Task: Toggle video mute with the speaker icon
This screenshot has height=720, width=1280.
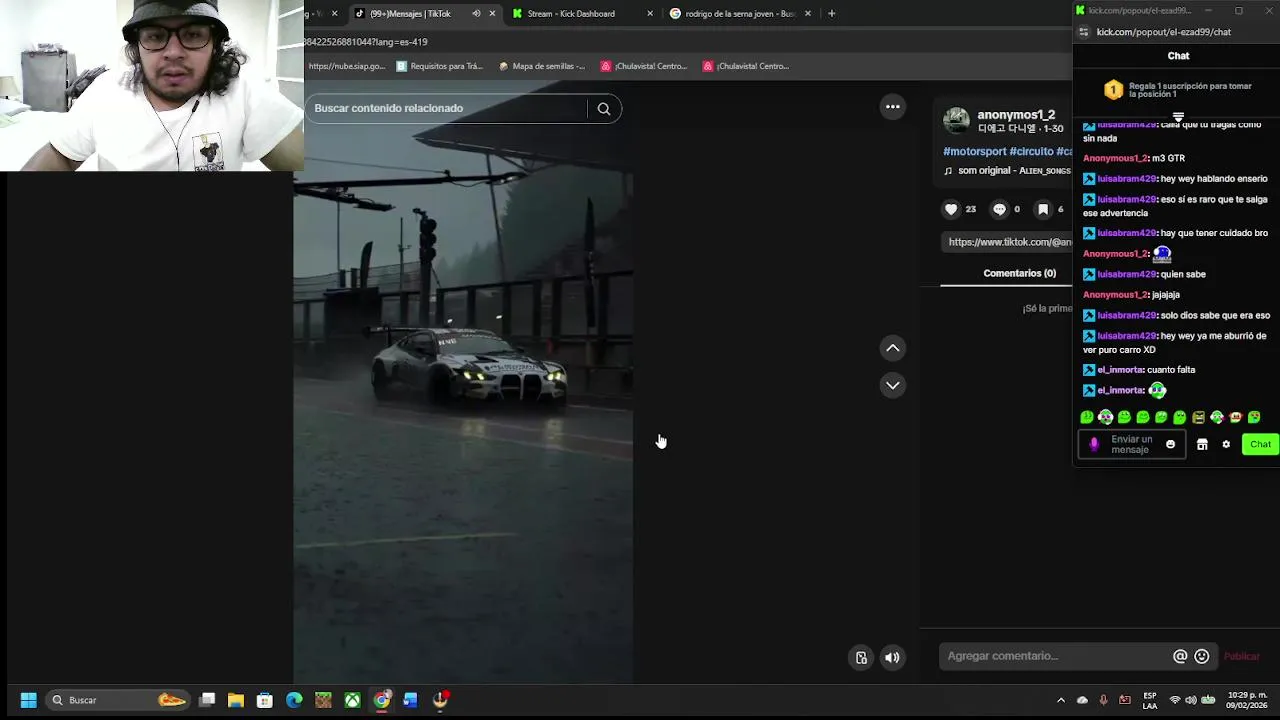Action: [892, 658]
